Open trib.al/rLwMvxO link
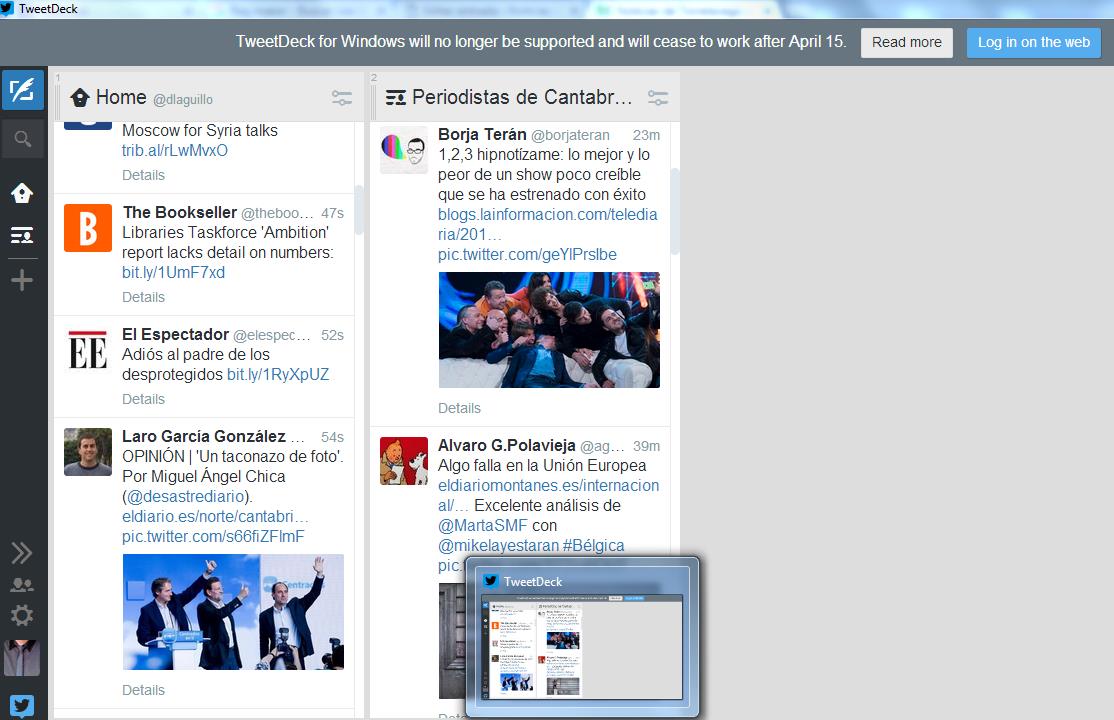The height and width of the screenshot is (720, 1114). (175, 151)
